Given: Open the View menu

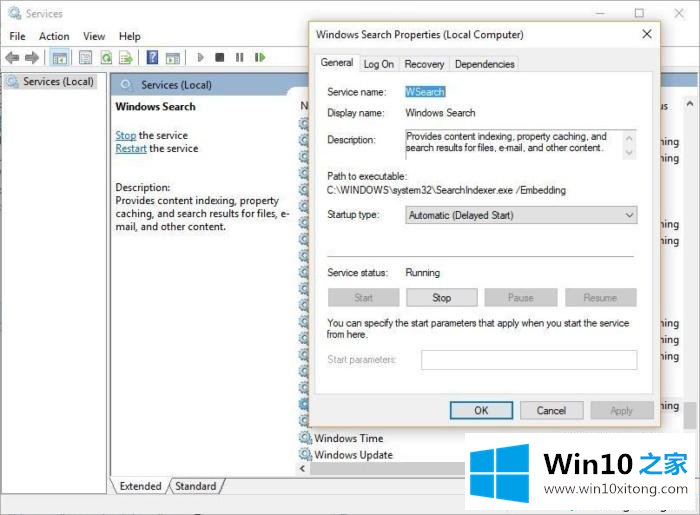Looking at the screenshot, I should pyautogui.click(x=94, y=36).
